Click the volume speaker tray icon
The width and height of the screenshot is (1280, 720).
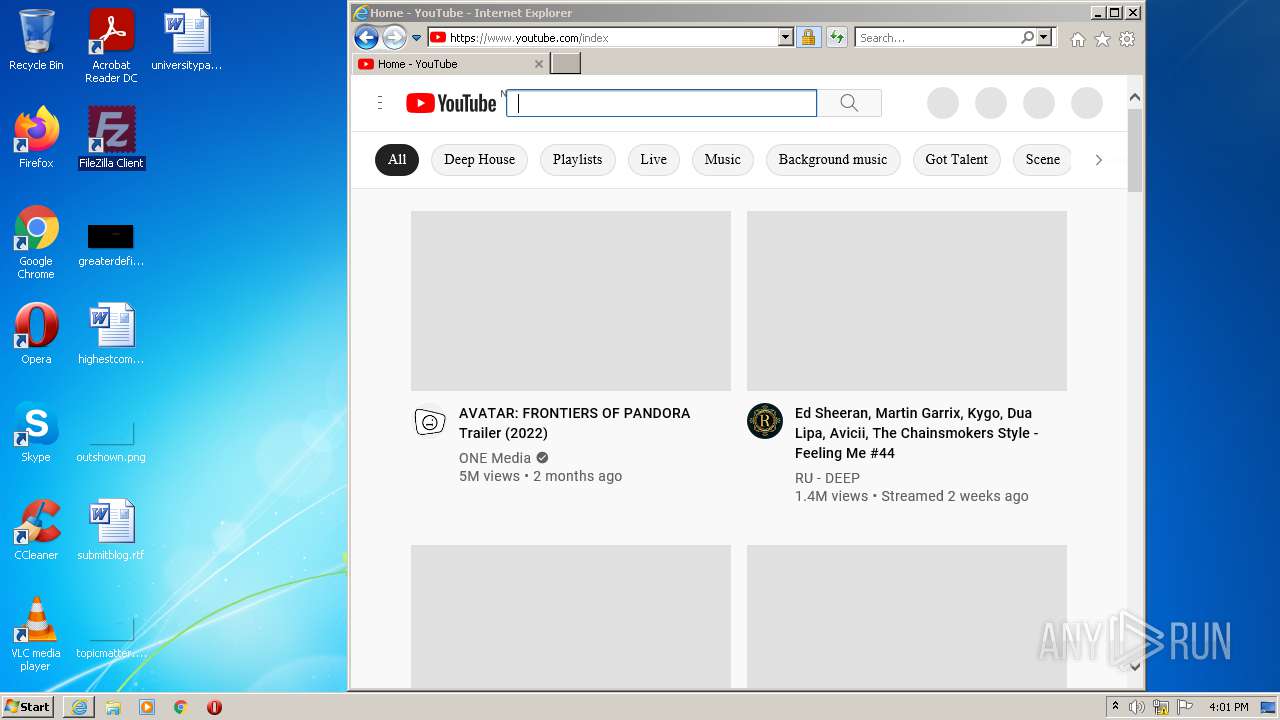click(1137, 707)
